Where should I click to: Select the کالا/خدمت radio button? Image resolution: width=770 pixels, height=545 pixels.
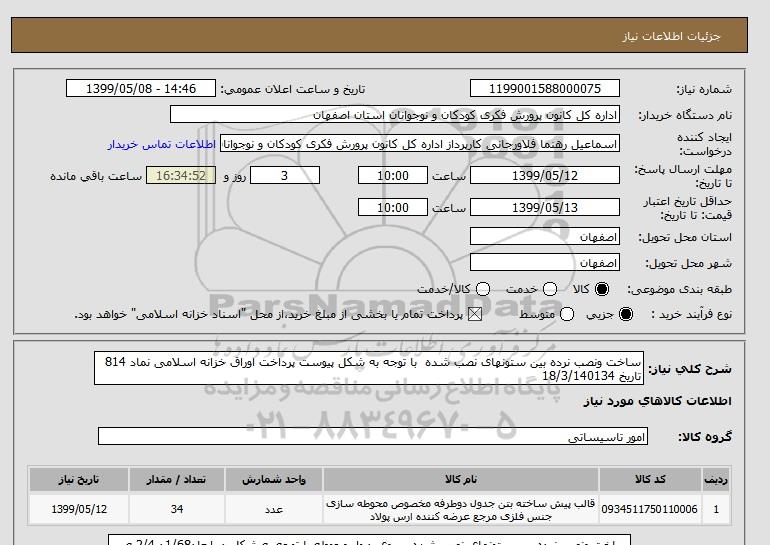coord(483,289)
